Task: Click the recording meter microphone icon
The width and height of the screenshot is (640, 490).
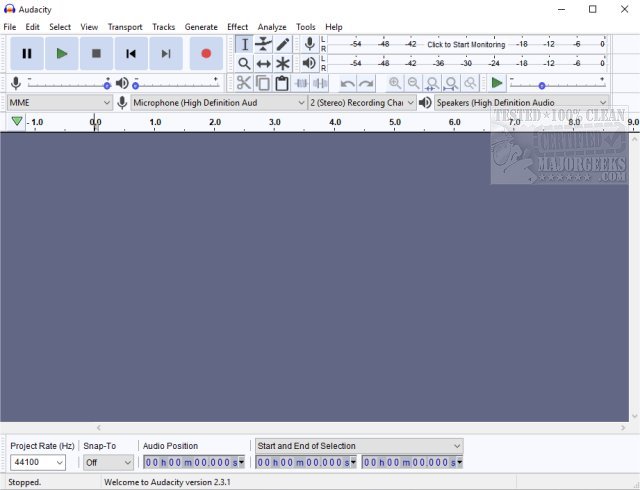Action: 309,44
